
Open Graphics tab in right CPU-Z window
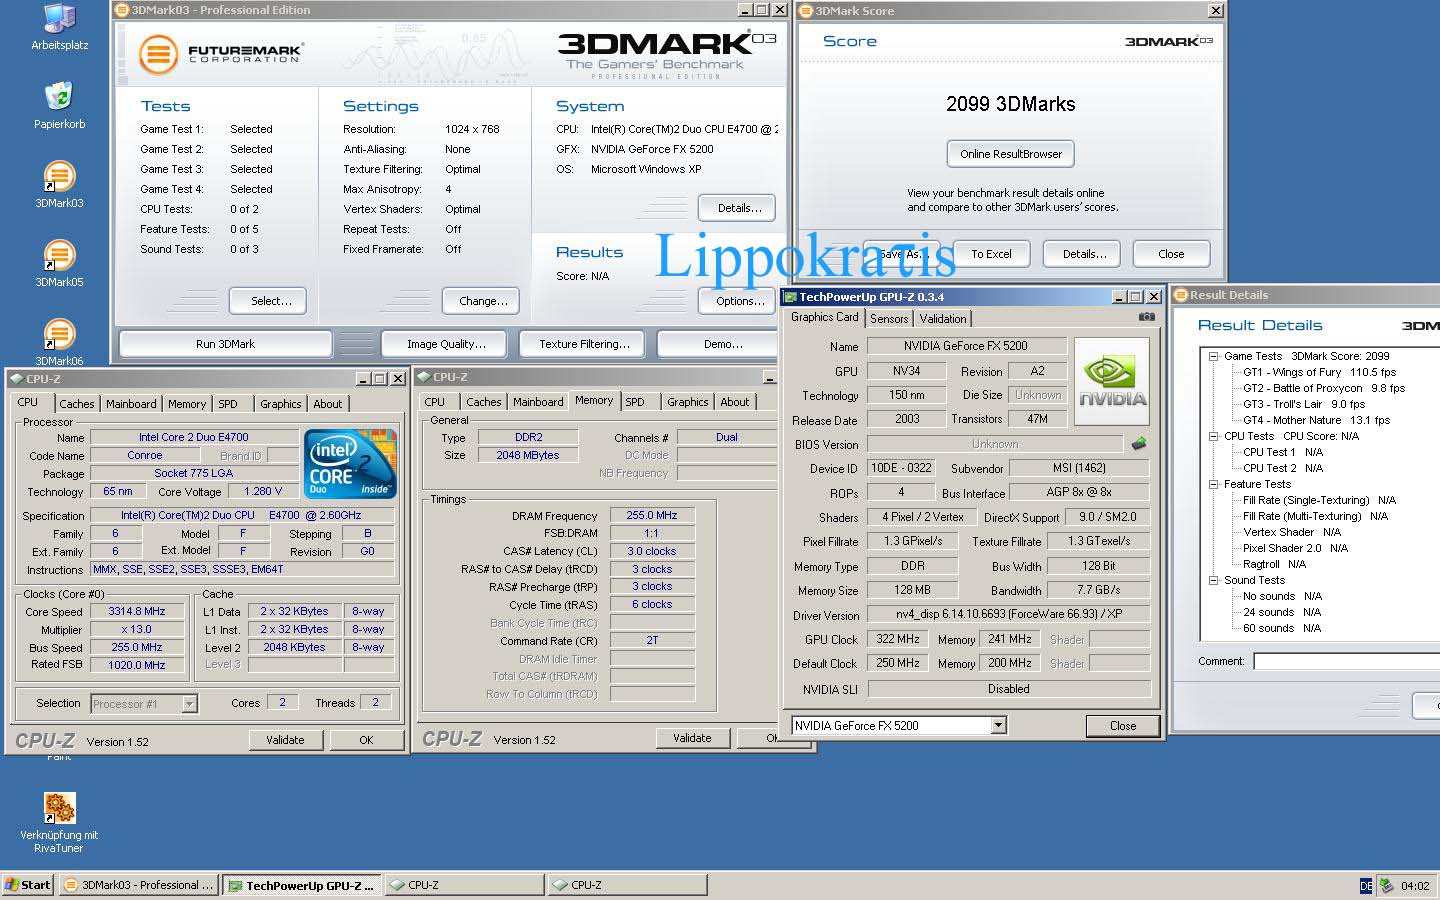tap(688, 402)
